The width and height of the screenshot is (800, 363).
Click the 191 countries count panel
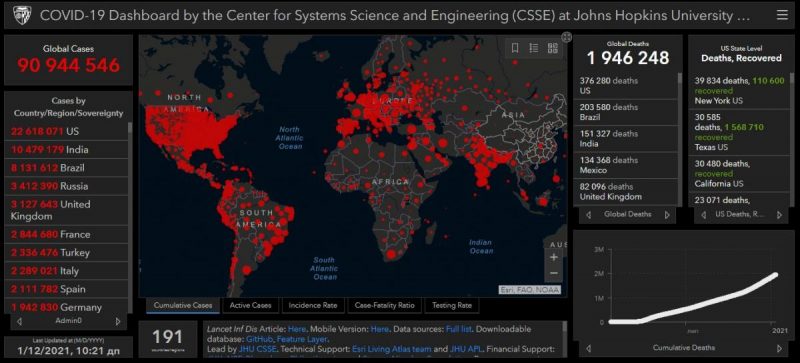(x=167, y=339)
